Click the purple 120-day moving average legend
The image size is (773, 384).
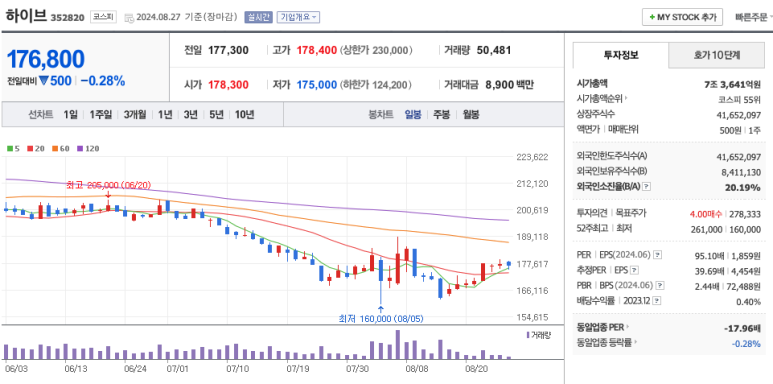[87, 148]
